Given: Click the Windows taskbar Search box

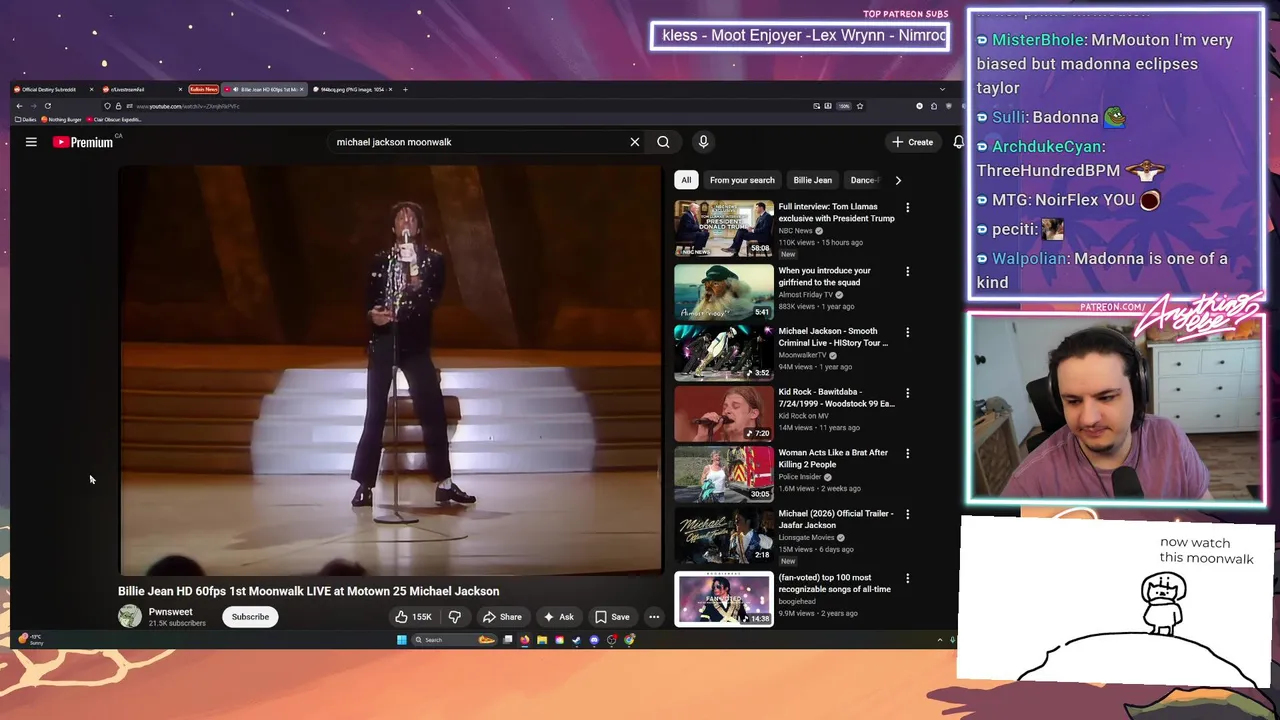Looking at the screenshot, I should point(454,640).
